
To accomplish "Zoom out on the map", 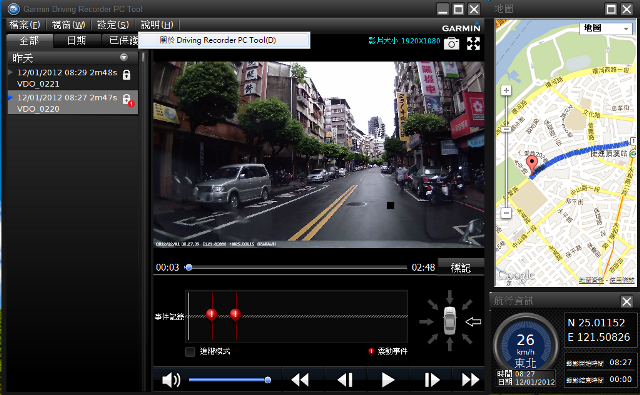I will tap(506, 213).
